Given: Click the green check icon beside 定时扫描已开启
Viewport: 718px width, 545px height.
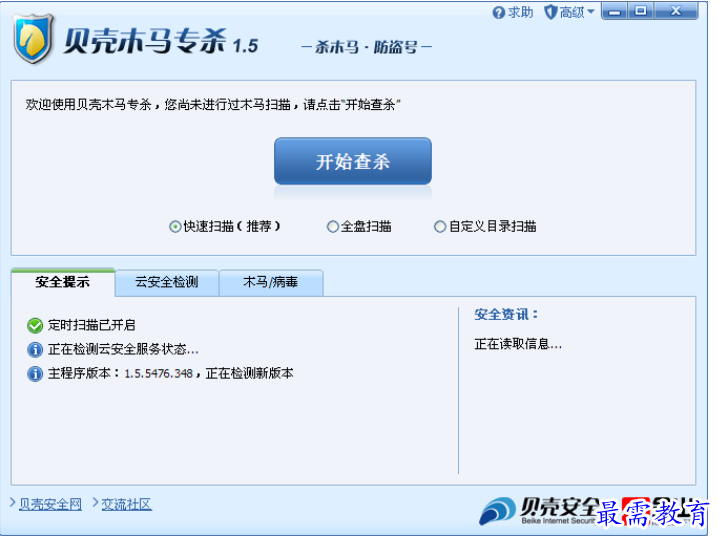Looking at the screenshot, I should tap(35, 326).
